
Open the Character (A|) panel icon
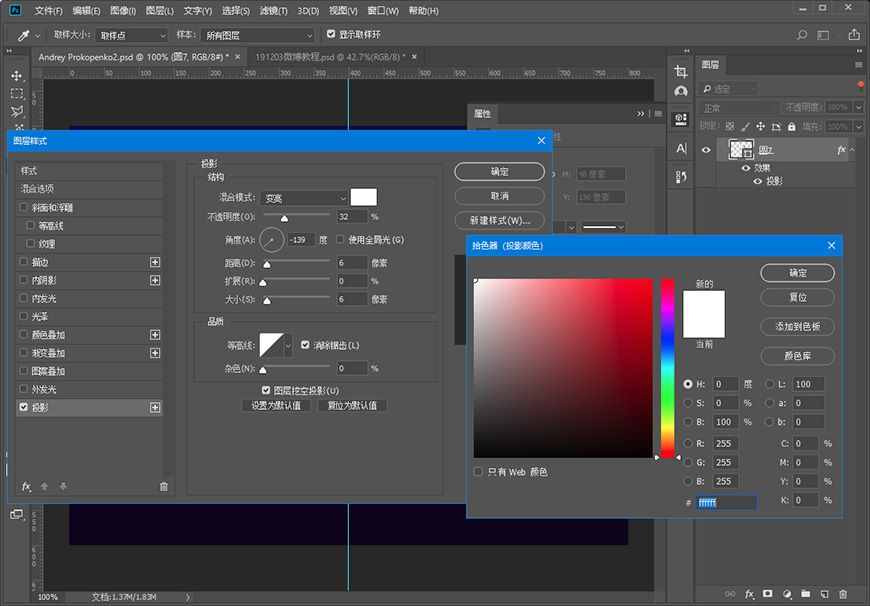(x=681, y=149)
